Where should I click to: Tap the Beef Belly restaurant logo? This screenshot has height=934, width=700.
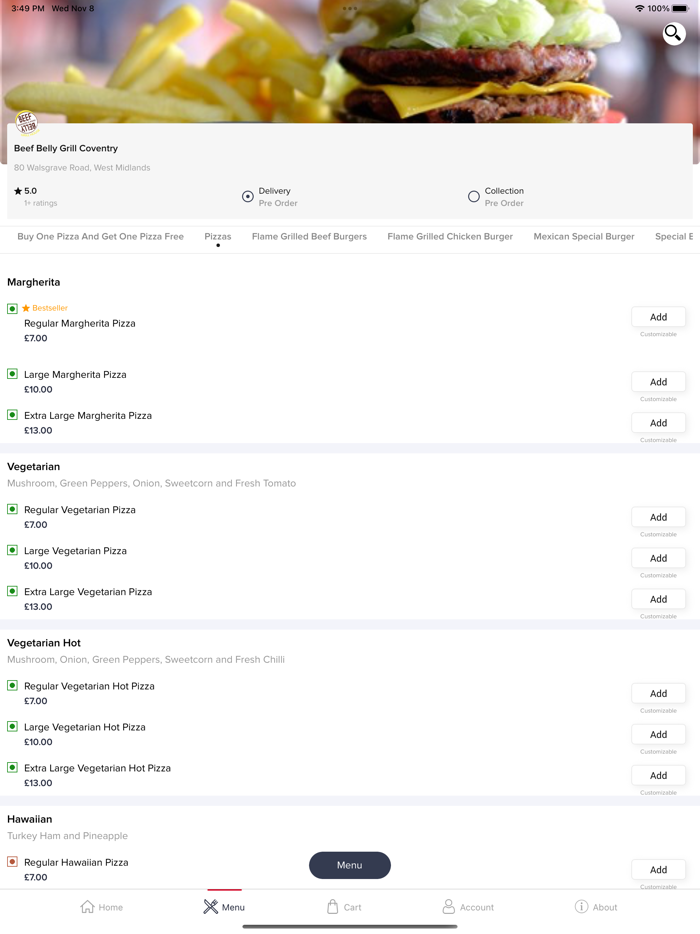(26, 123)
